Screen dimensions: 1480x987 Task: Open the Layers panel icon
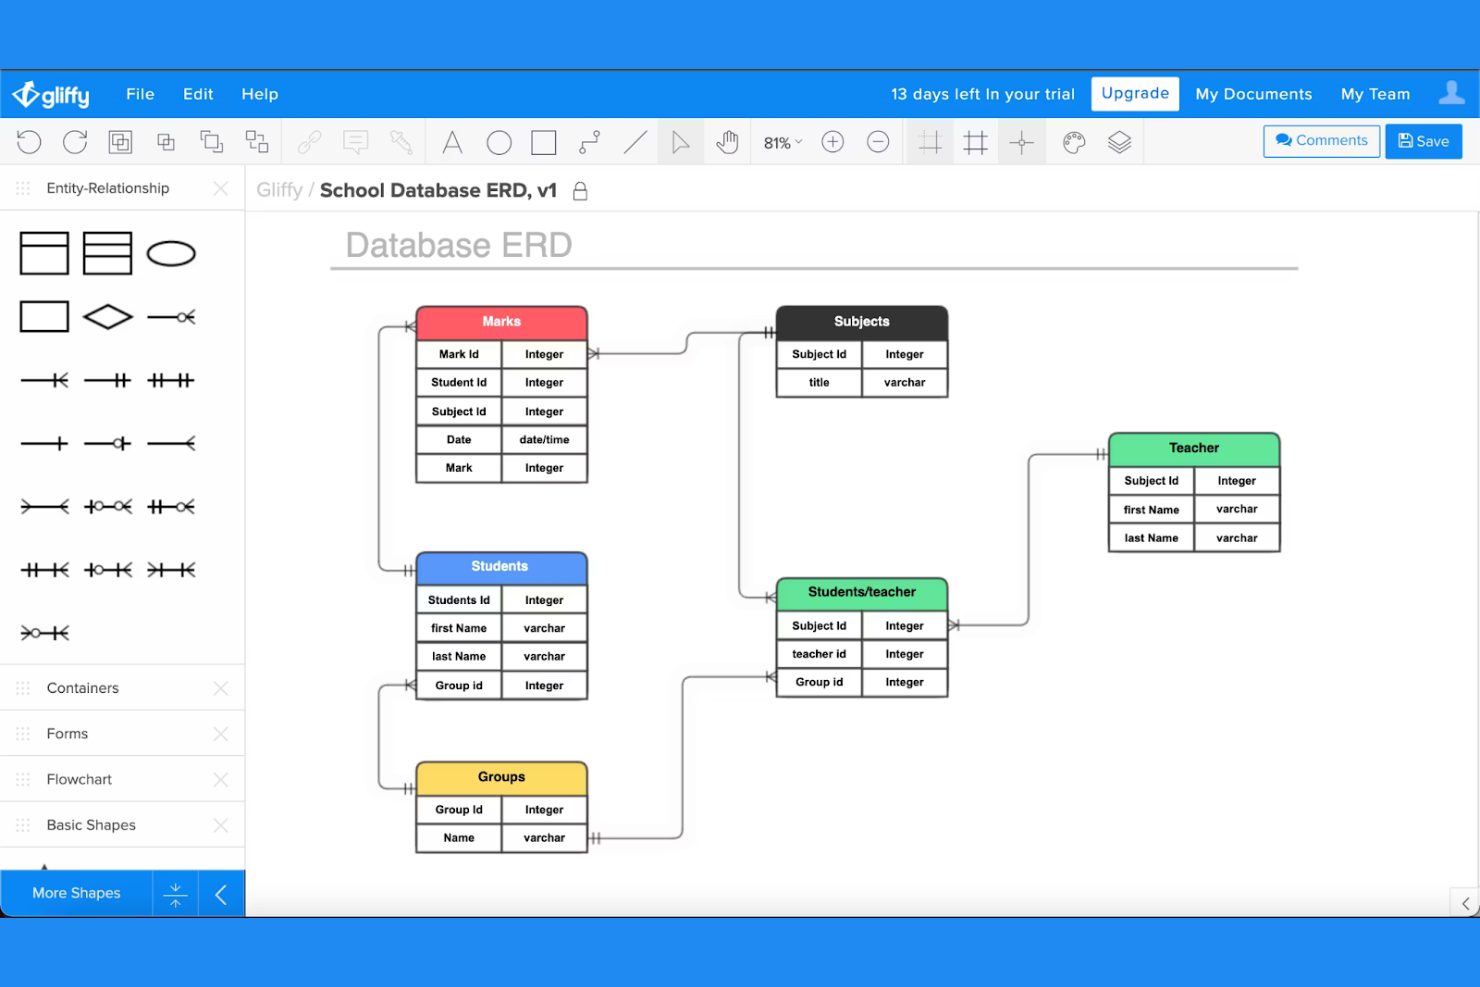1119,141
